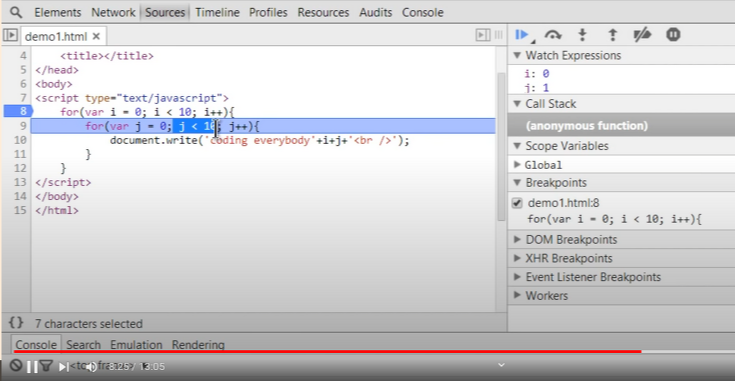The width and height of the screenshot is (735, 381).
Task: Switch to the Network panel
Action: click(x=113, y=12)
